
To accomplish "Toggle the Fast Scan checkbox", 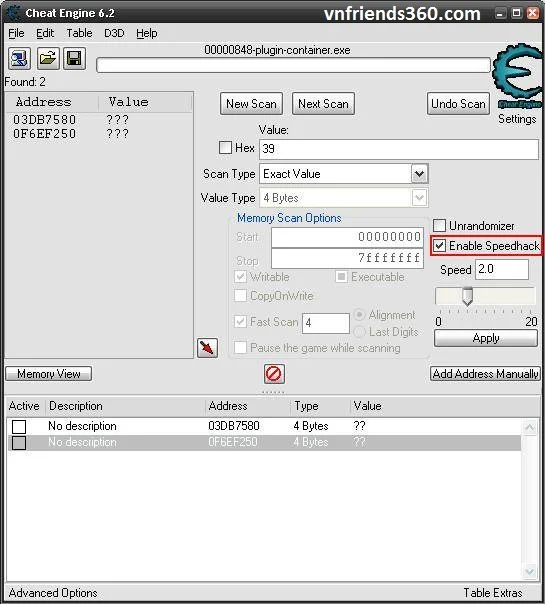I will coord(240,321).
